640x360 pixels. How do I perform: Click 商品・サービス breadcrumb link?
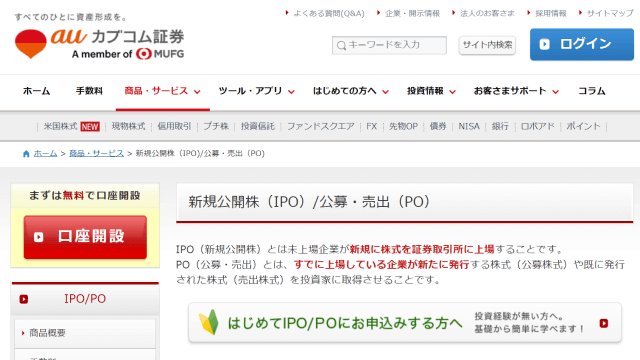coord(96,153)
